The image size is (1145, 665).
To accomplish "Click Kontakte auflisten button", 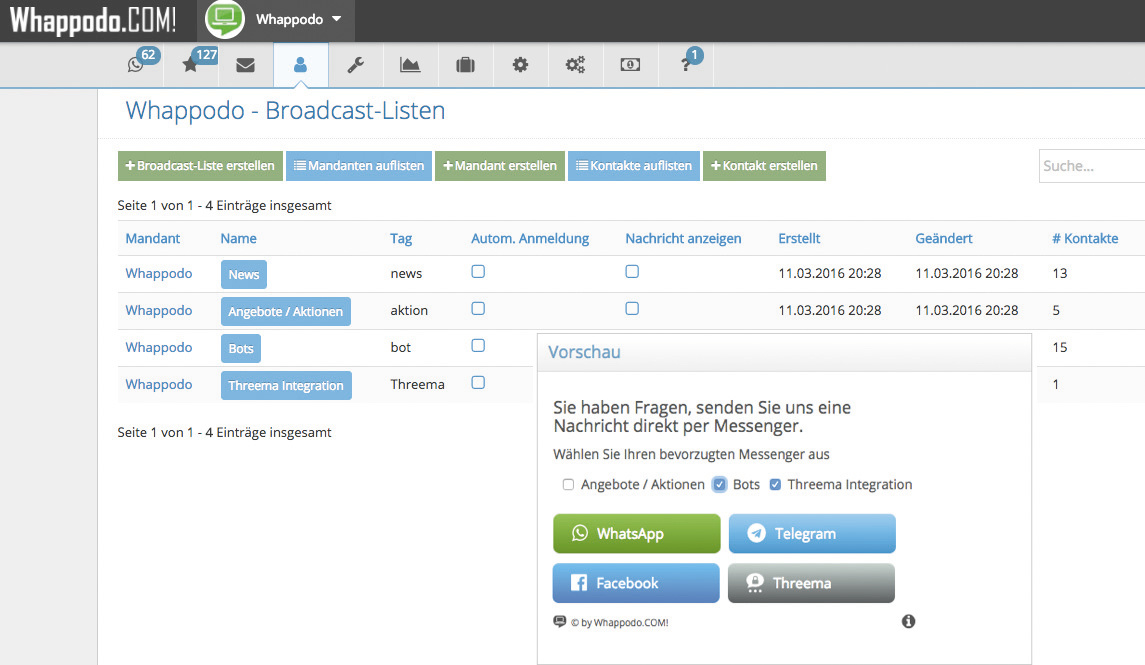I will (634, 166).
